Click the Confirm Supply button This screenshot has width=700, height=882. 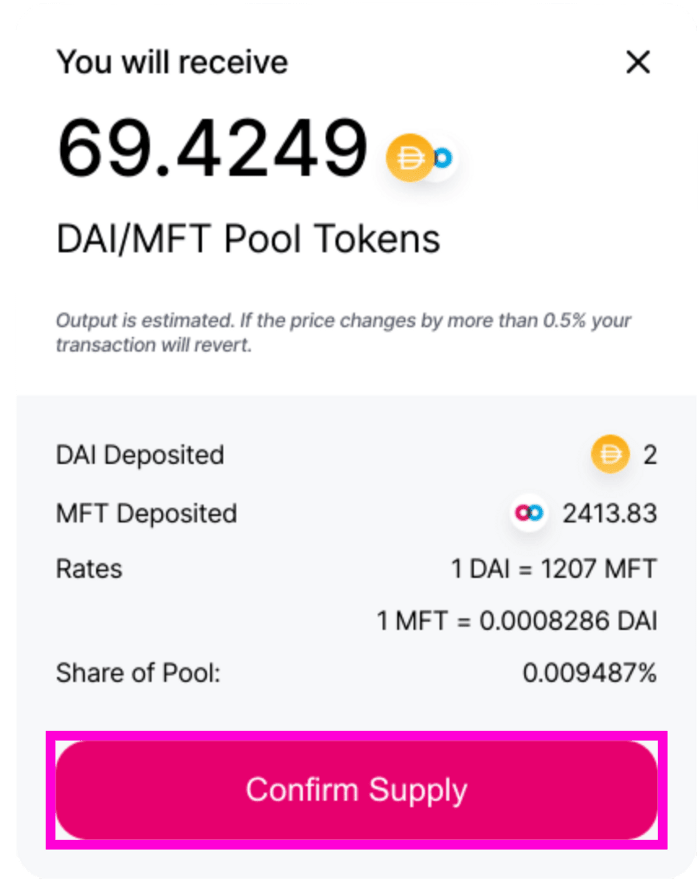(x=356, y=790)
